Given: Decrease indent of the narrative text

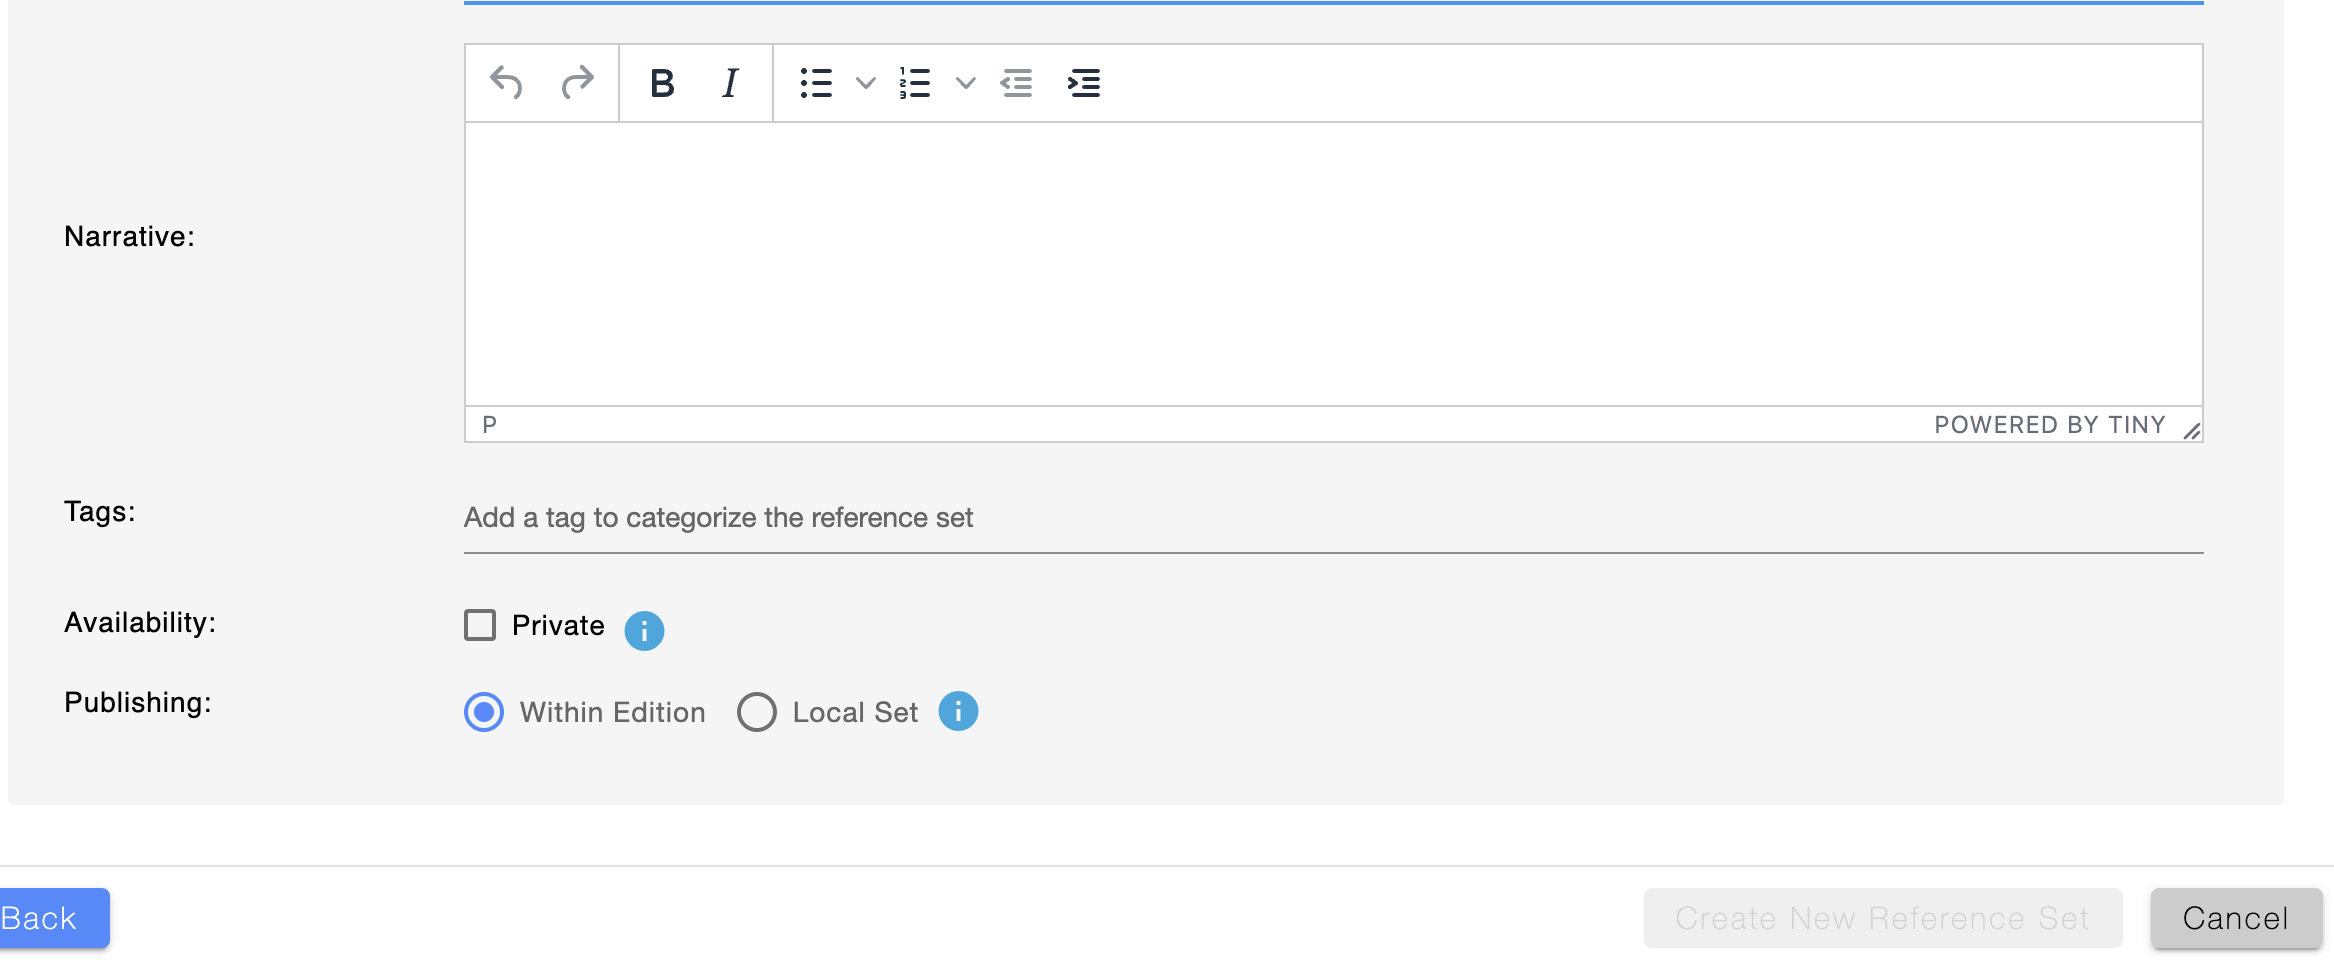Looking at the screenshot, I should 1016,83.
